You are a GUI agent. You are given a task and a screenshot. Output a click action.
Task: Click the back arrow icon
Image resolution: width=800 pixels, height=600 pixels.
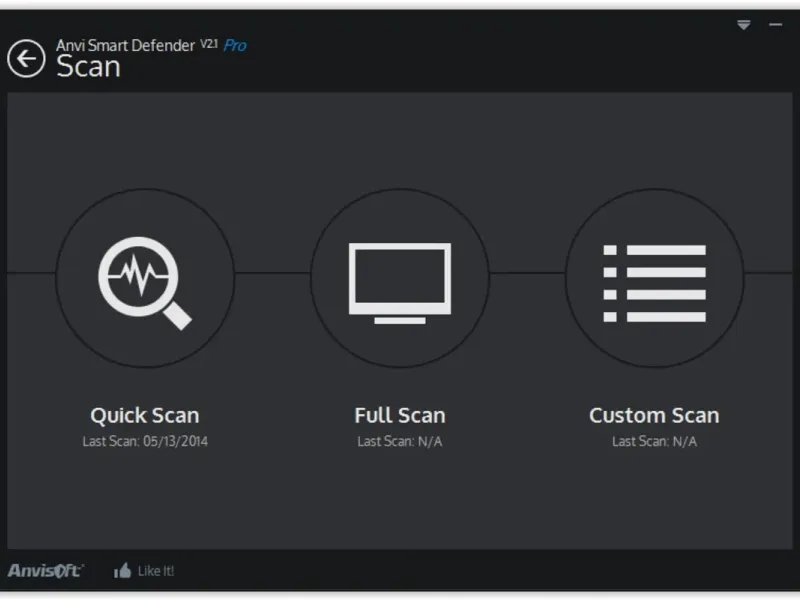pos(26,59)
